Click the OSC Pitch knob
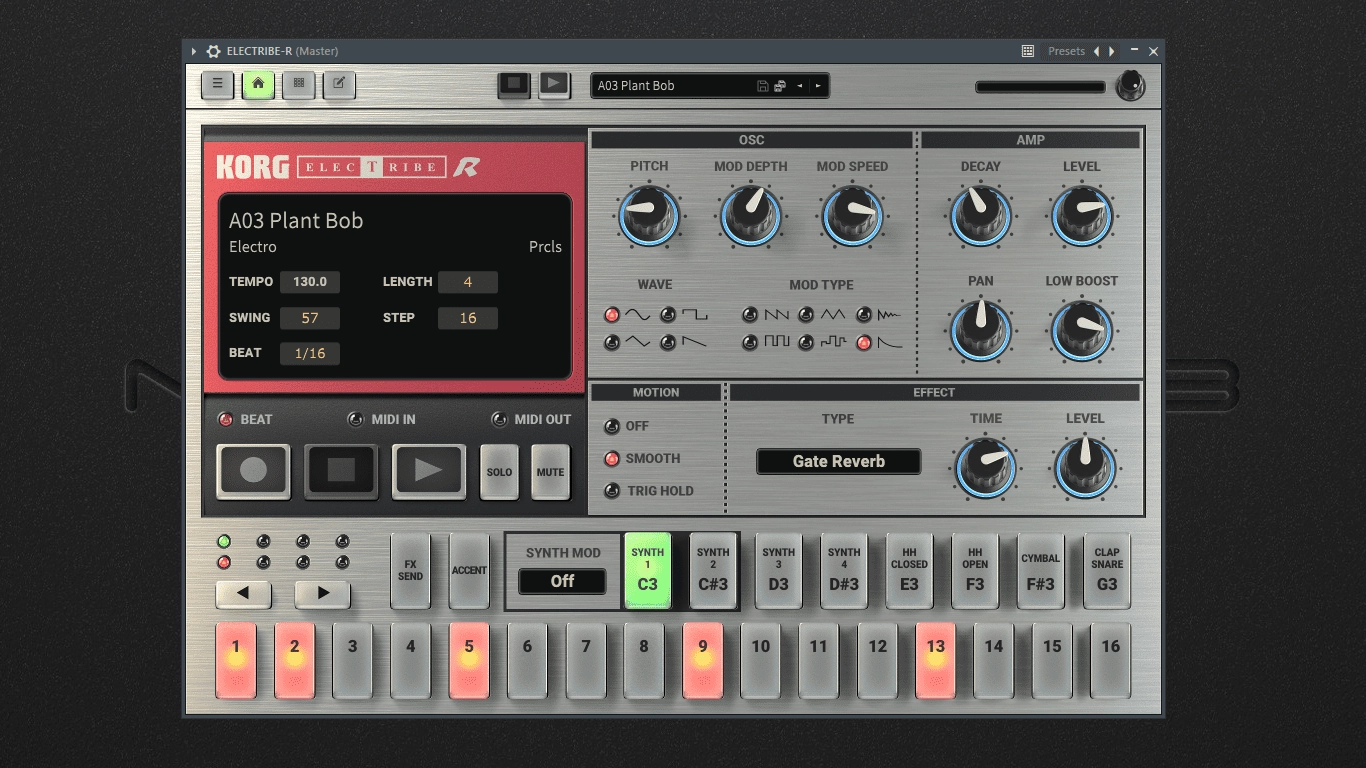1366x768 pixels. (x=649, y=216)
